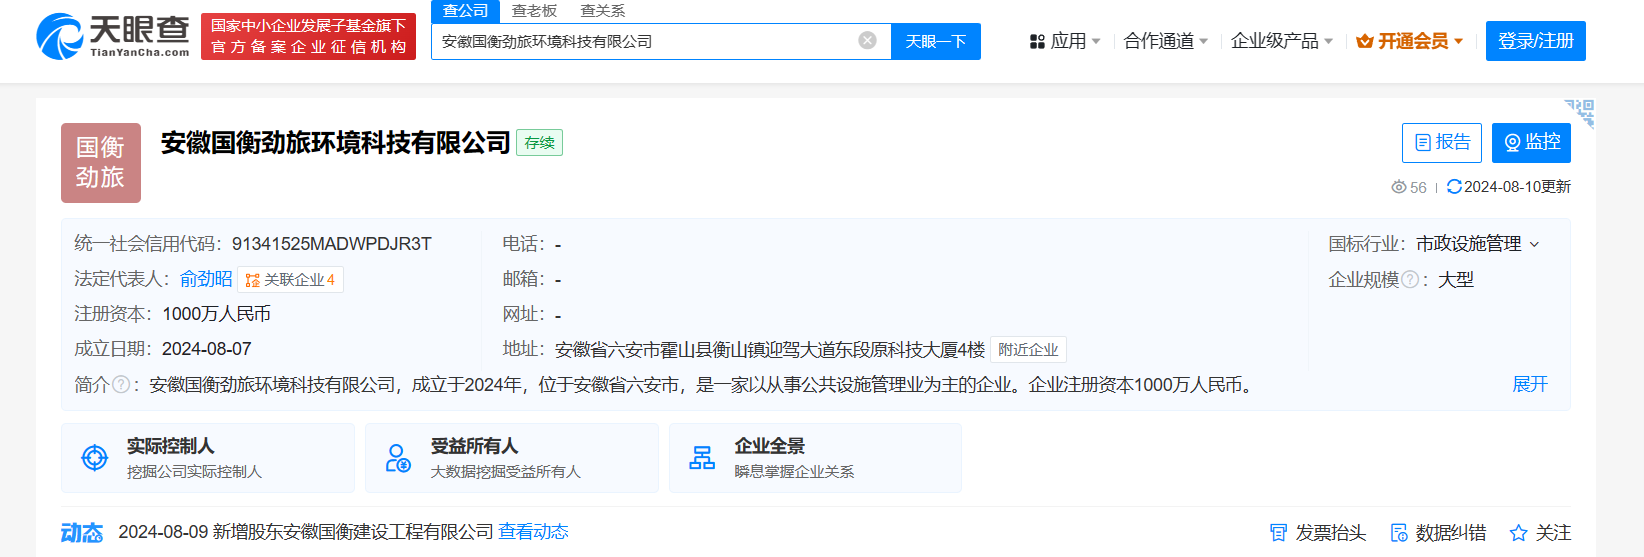
Task: Switch to the 查关系 tab
Action: click(602, 11)
